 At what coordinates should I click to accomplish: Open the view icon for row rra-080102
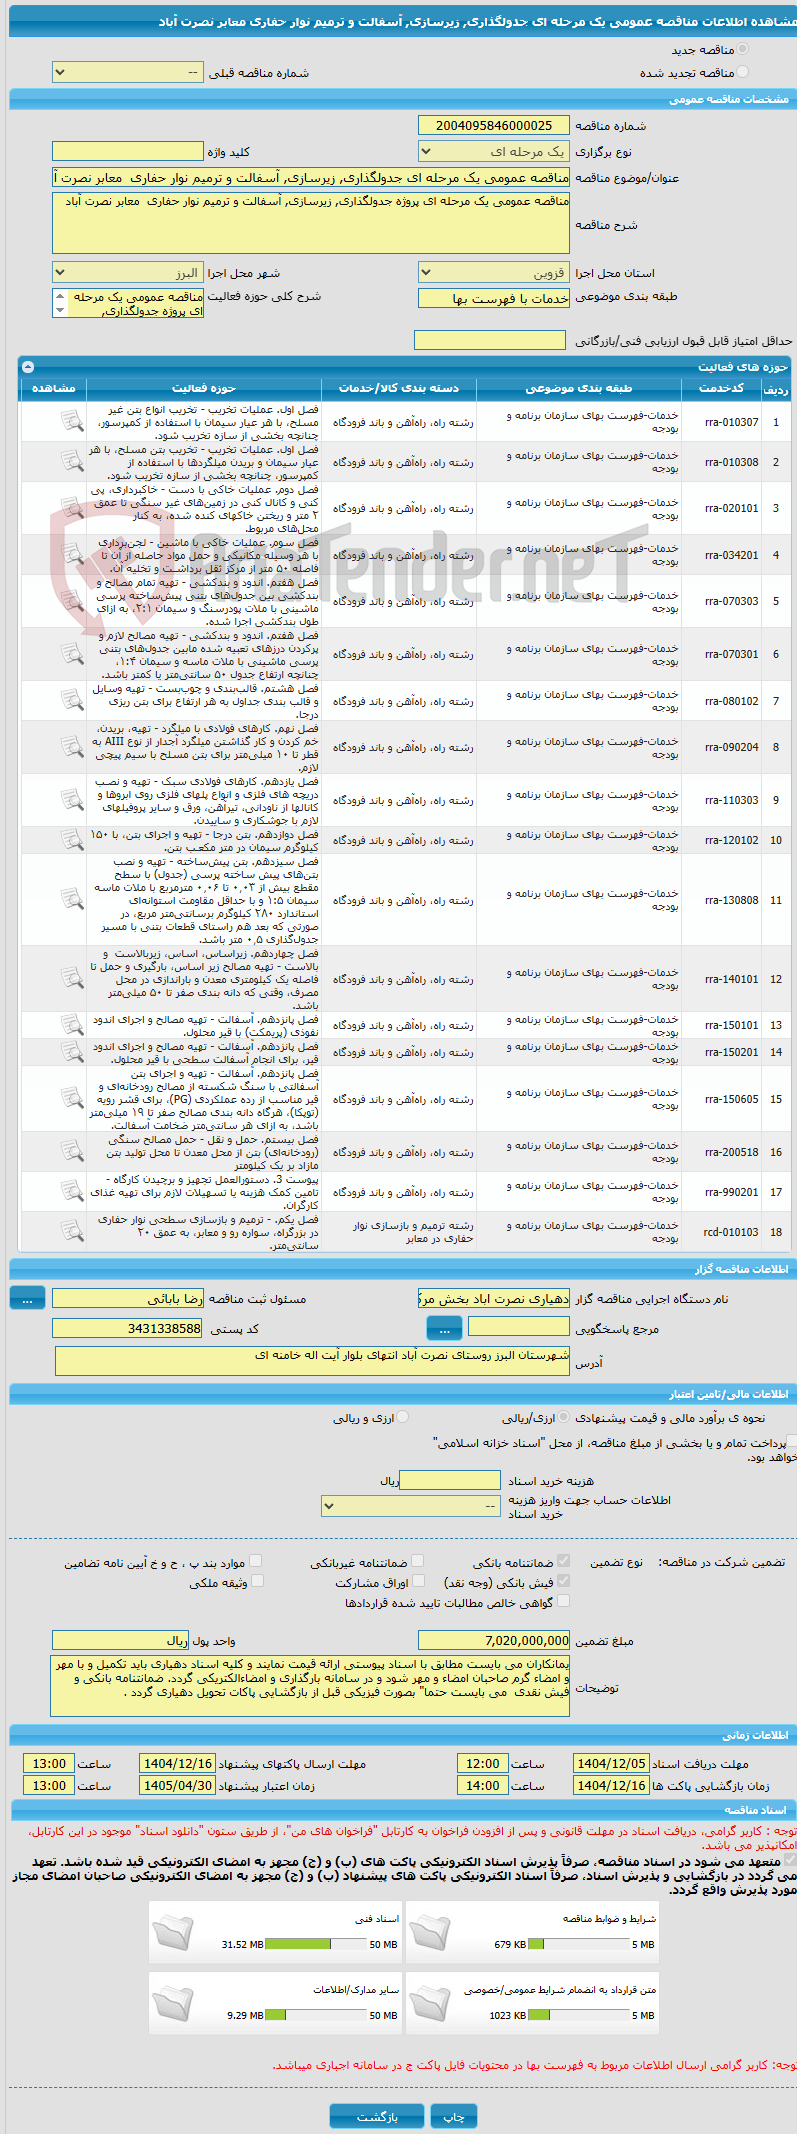click(x=72, y=701)
